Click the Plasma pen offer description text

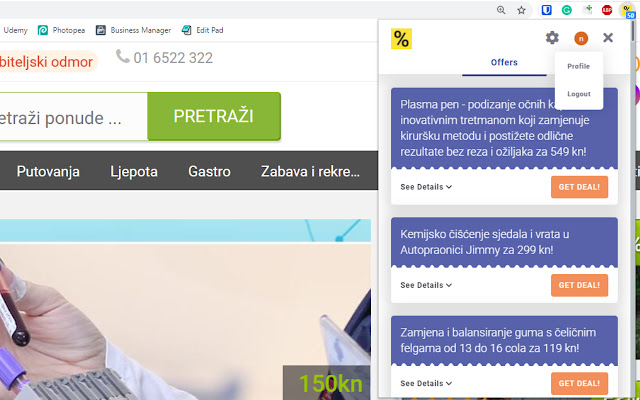pos(495,128)
